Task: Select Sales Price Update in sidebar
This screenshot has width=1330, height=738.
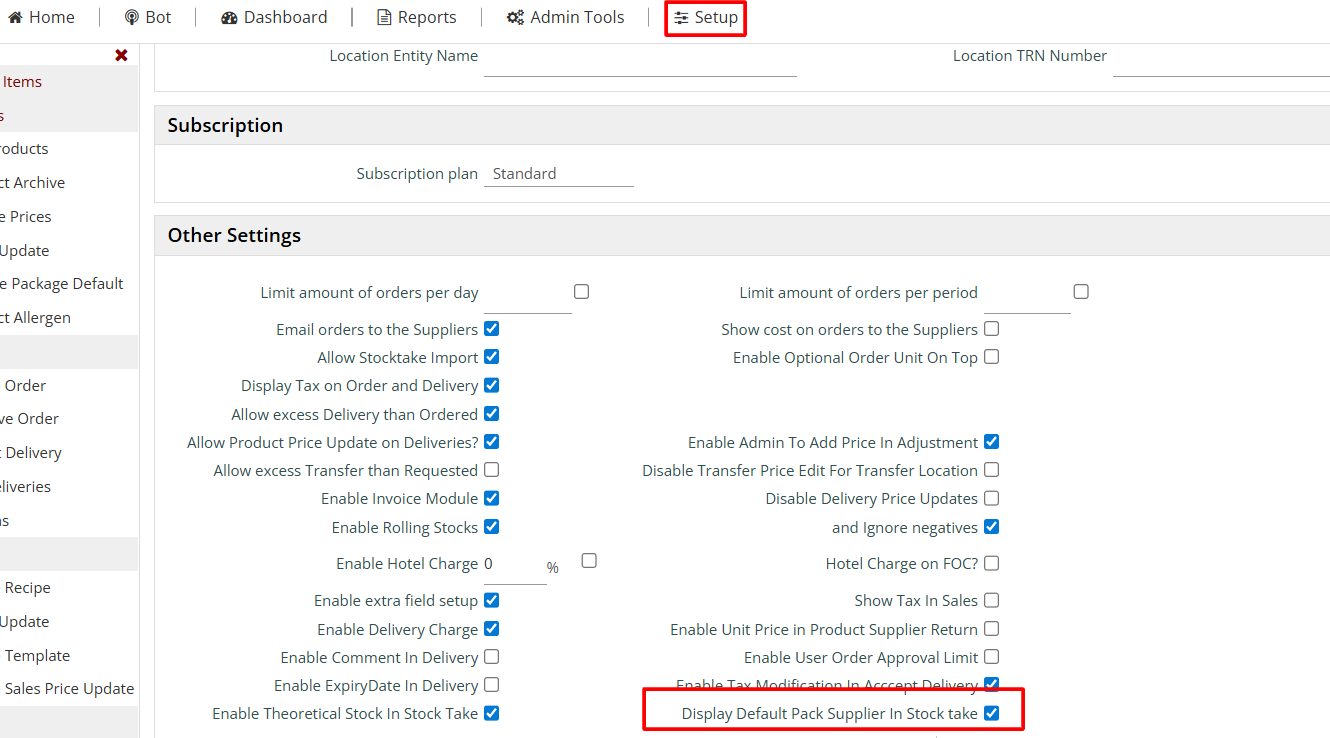Action: point(69,688)
